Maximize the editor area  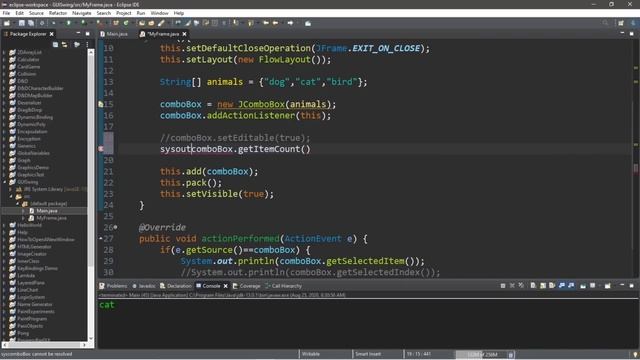pos(631,33)
